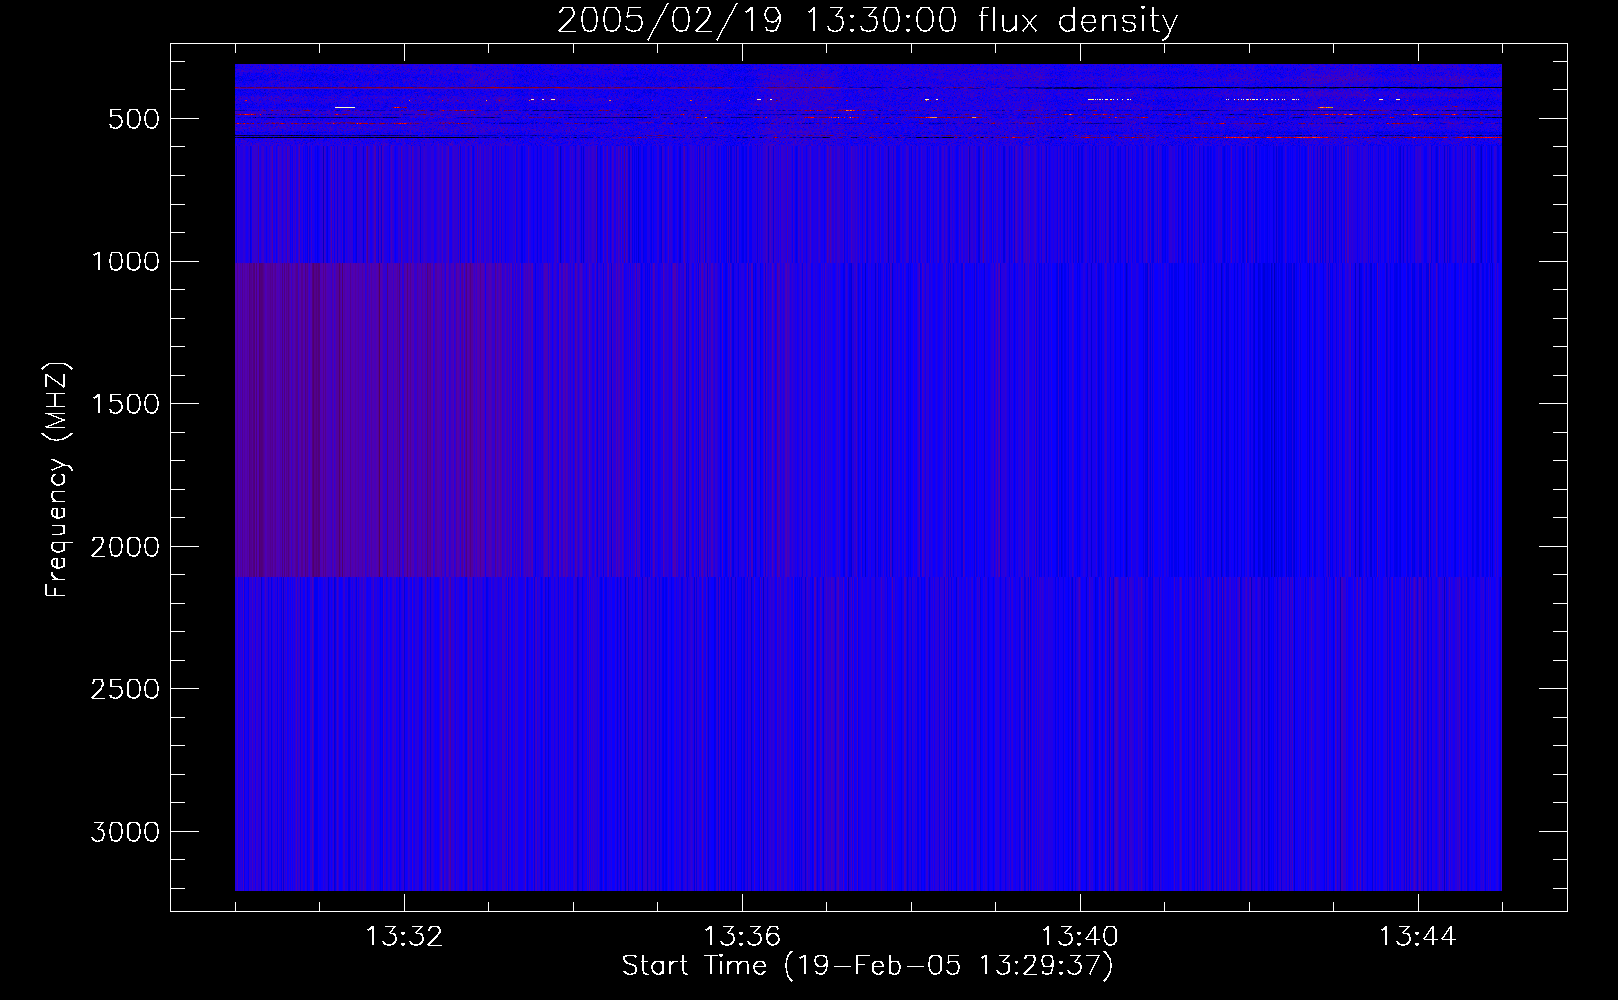Click the 13:40 time tick label

tap(1080, 937)
